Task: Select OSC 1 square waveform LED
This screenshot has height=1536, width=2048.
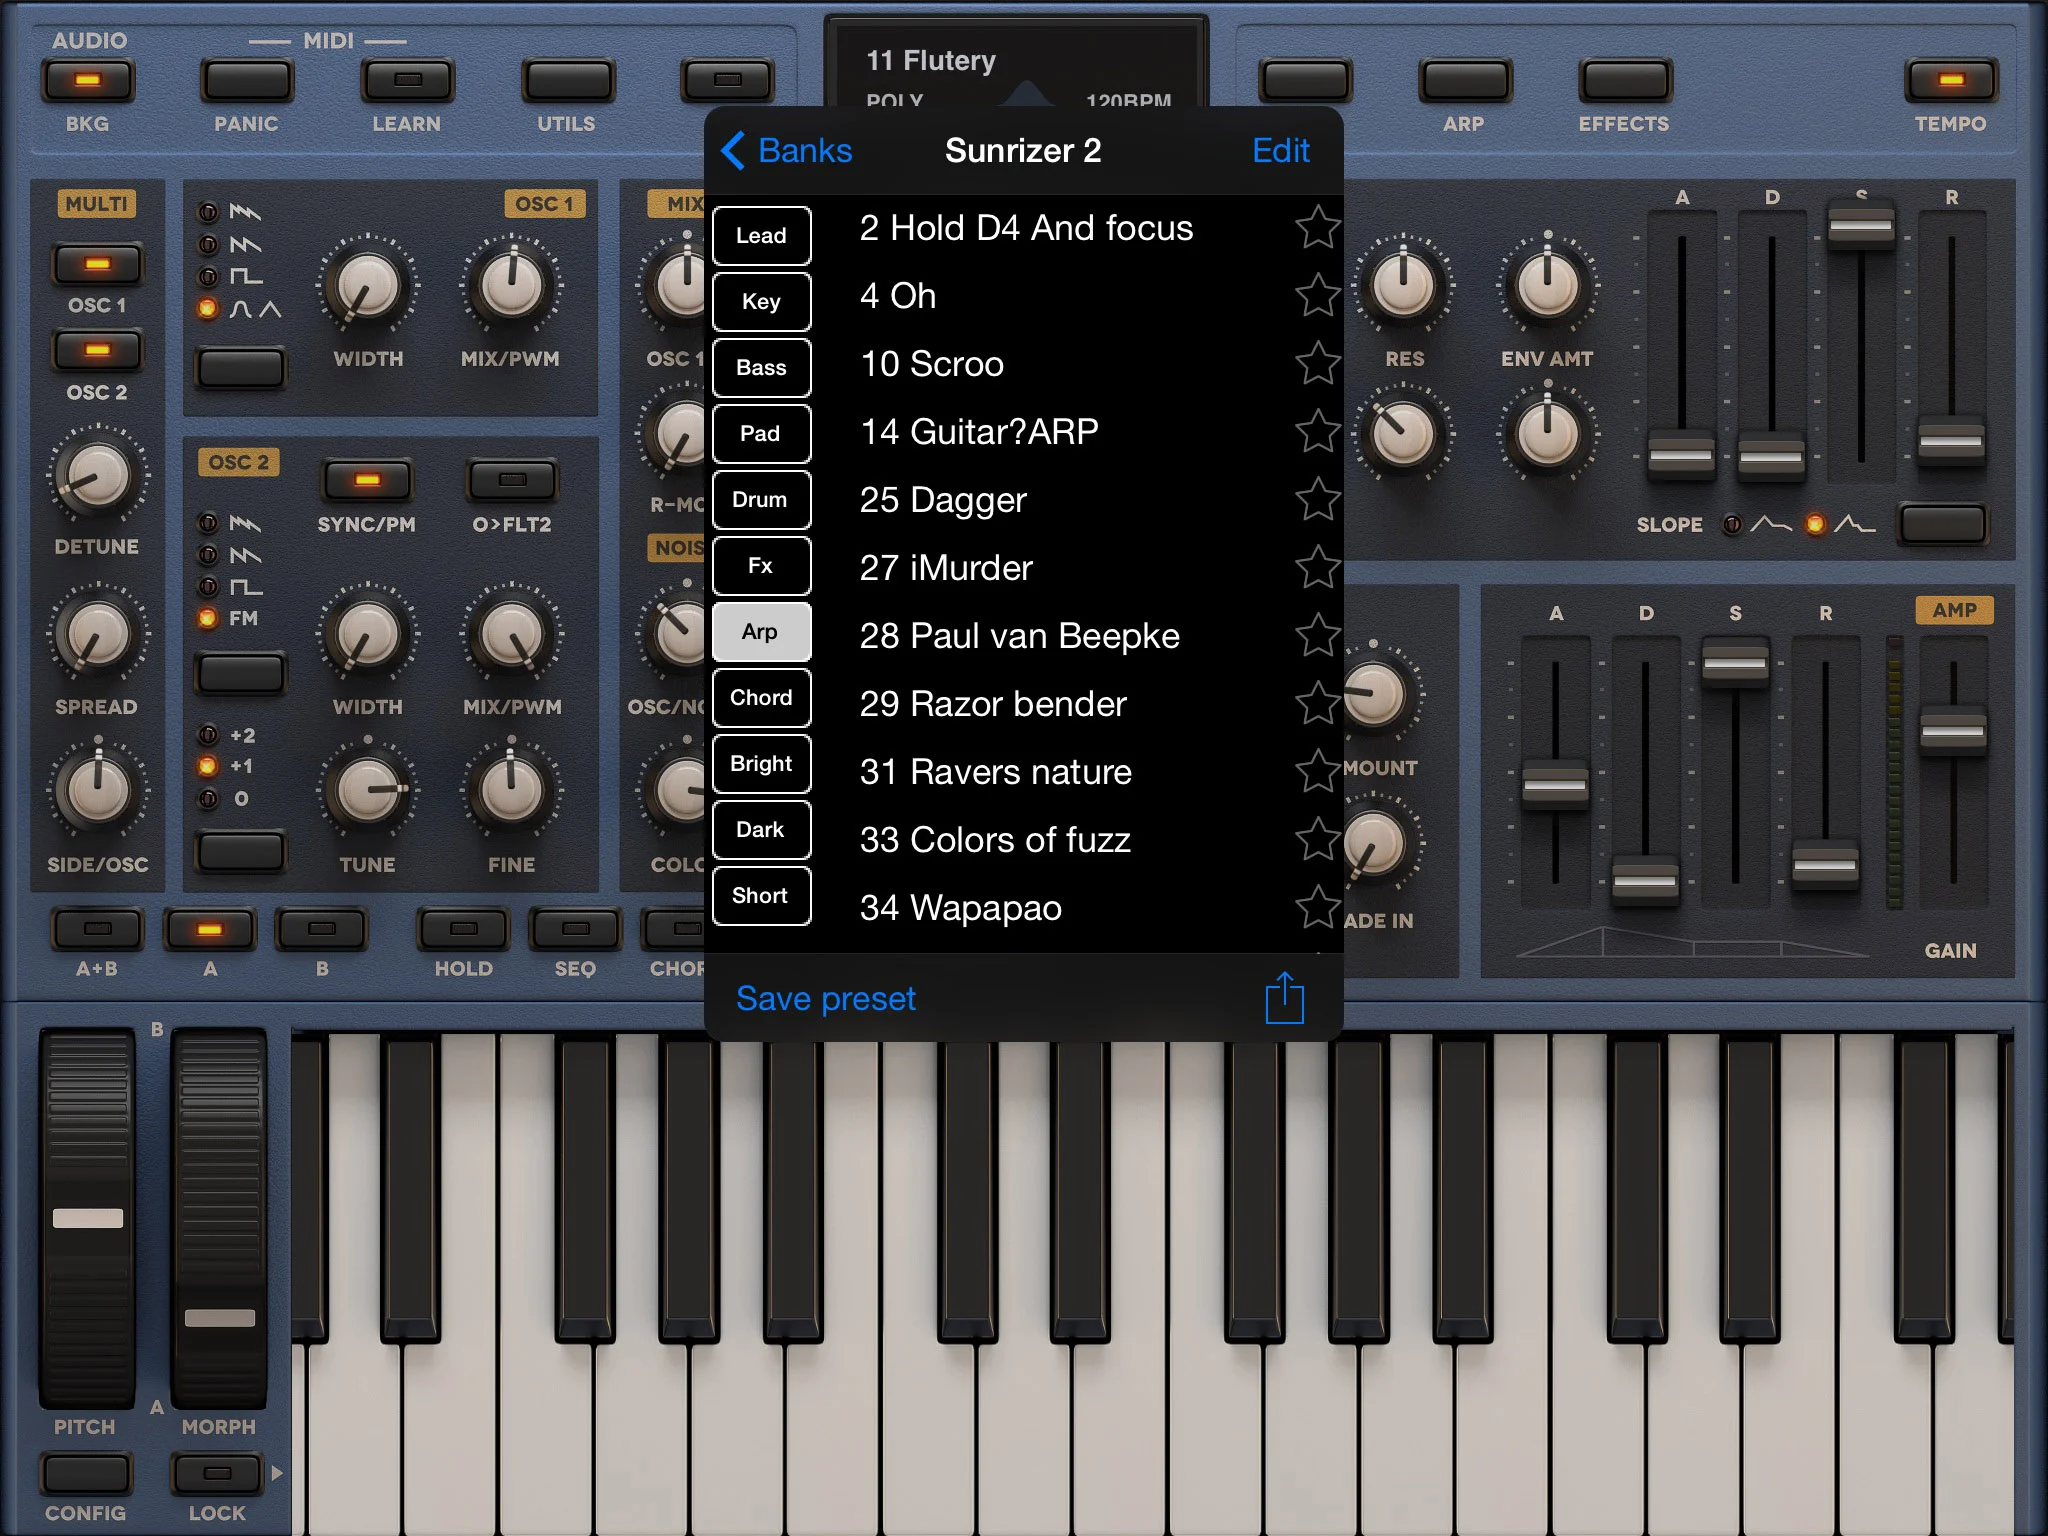Action: 208,276
